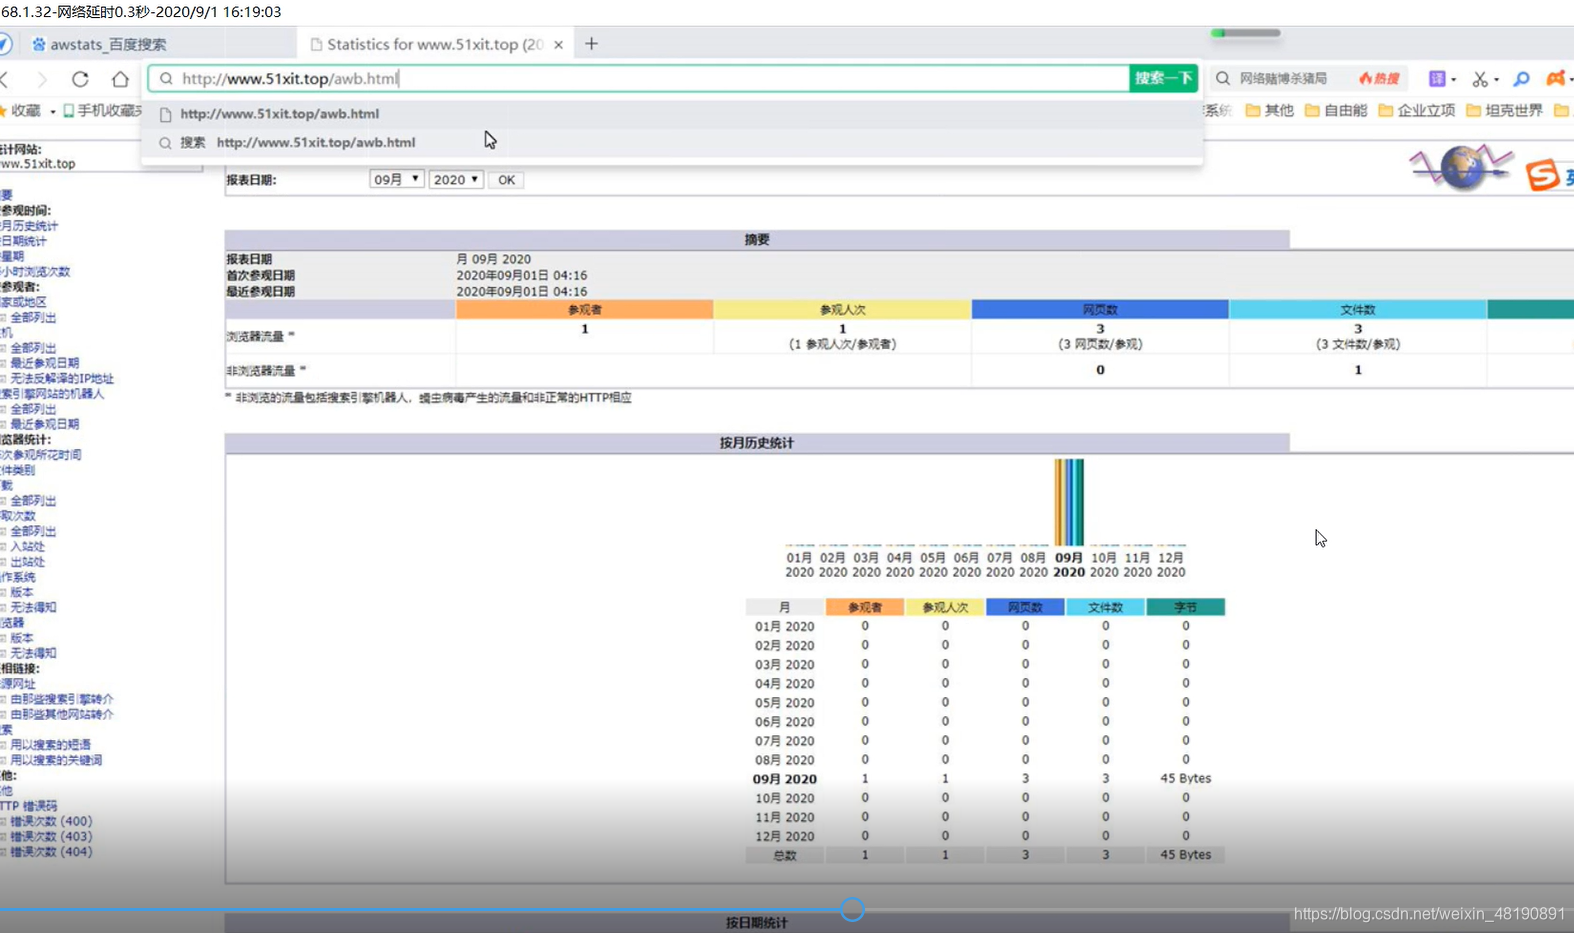This screenshot has height=933, width=1574.
Task: Click the right-side search box 网络赌博杀猪局
Action: 1283,79
